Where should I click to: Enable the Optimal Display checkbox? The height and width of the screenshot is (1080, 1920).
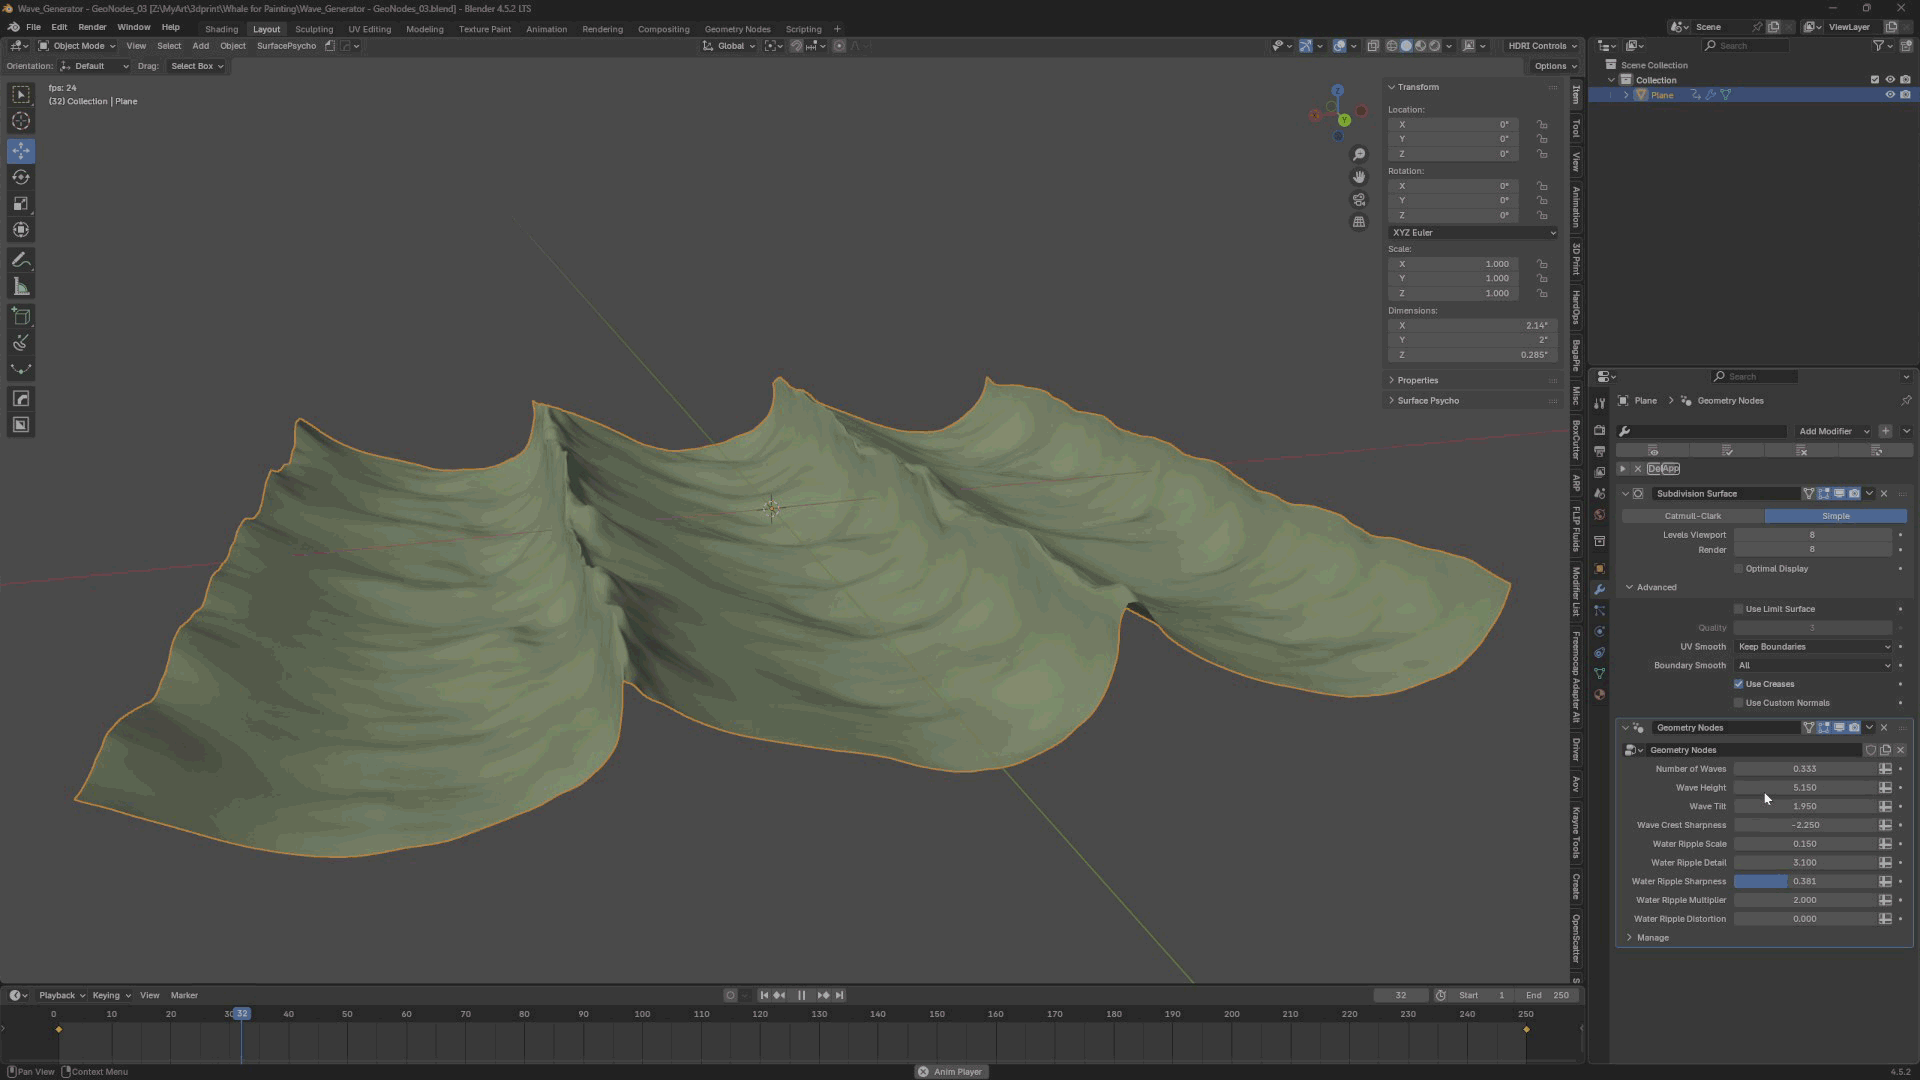tap(1739, 568)
